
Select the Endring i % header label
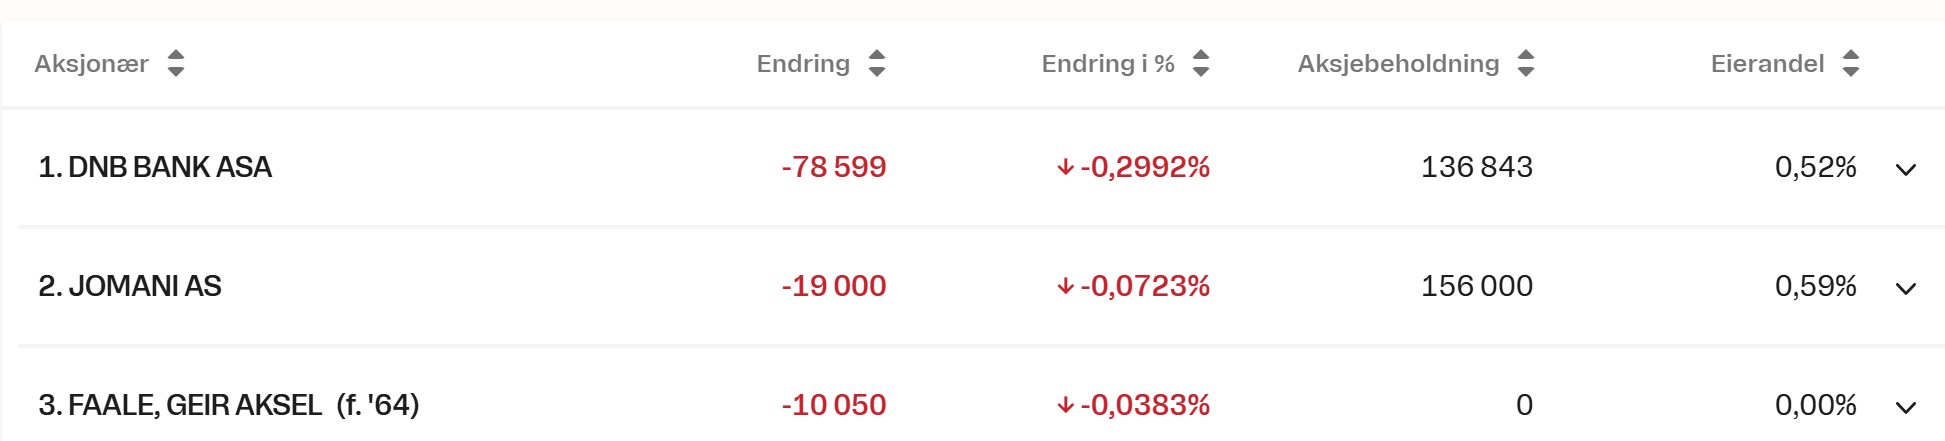pyautogui.click(x=1108, y=64)
